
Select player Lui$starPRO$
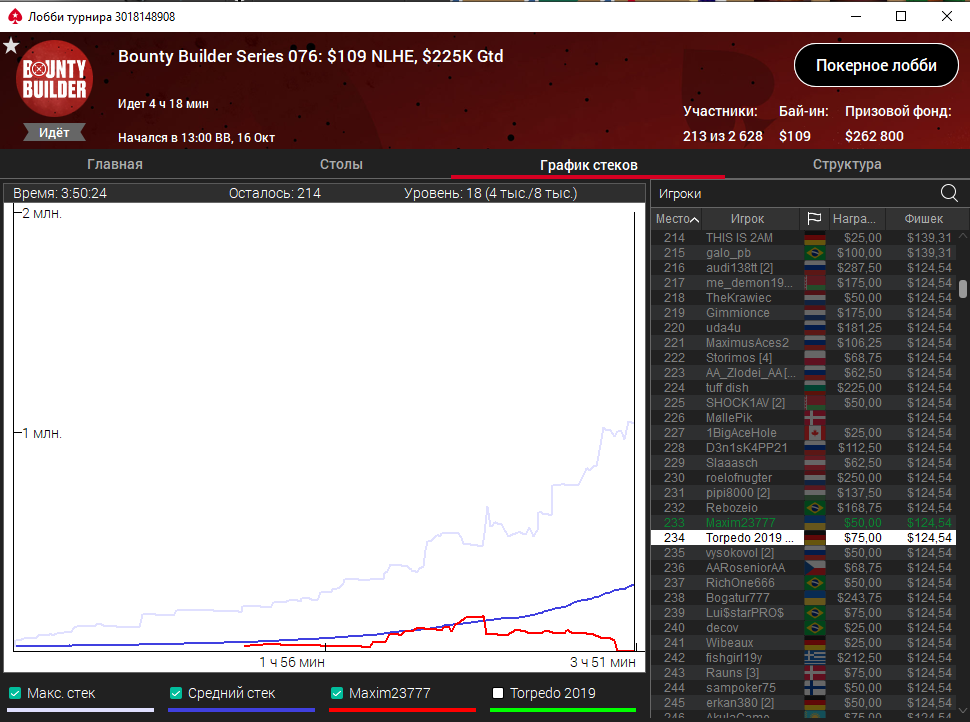coord(803,613)
